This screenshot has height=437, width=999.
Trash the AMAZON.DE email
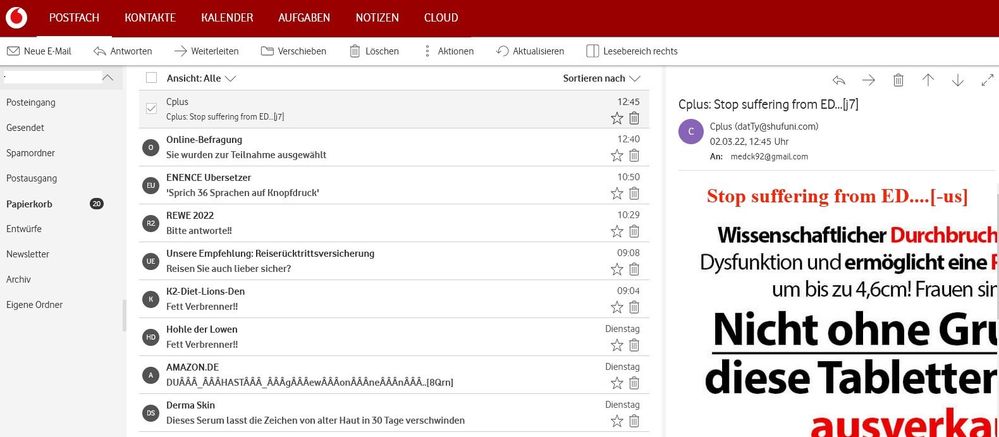point(634,383)
